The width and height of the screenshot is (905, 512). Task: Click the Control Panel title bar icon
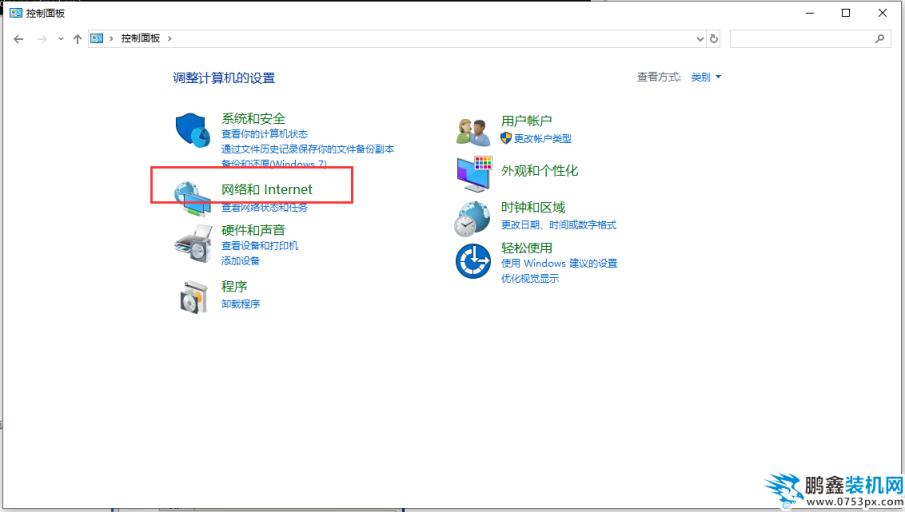(16, 13)
